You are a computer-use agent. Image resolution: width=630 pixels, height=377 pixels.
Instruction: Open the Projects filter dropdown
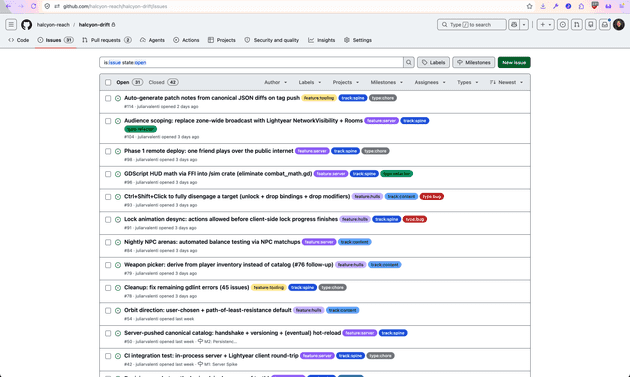[x=346, y=82]
